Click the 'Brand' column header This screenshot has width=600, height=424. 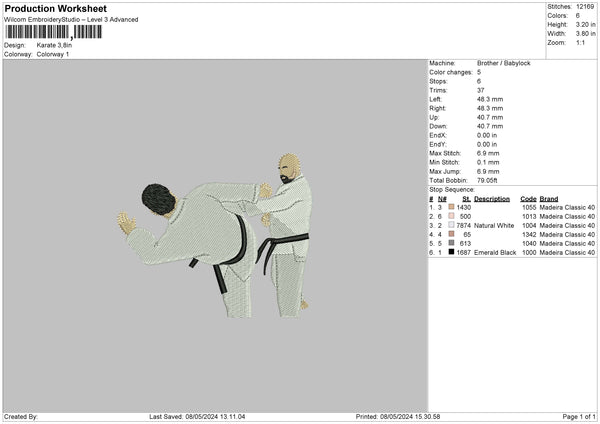point(549,199)
